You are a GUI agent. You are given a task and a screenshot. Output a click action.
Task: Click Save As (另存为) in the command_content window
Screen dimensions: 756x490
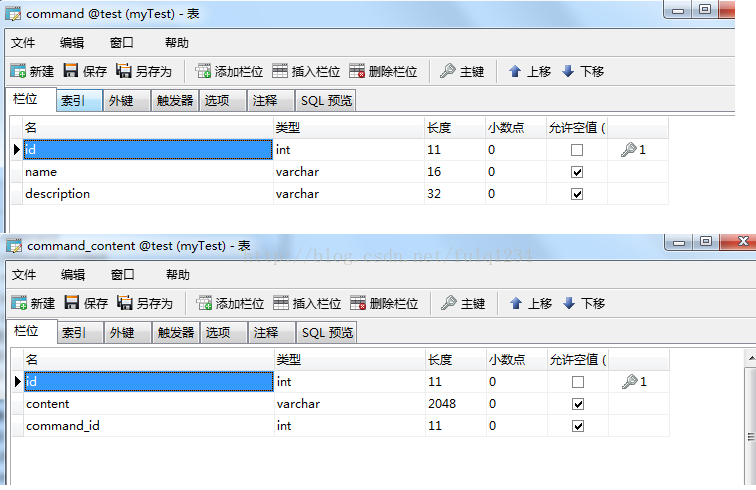click(145, 303)
